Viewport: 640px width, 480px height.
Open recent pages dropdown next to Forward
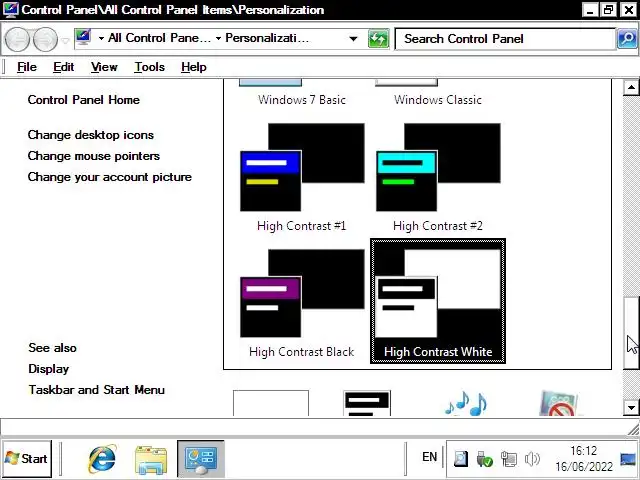pos(65,40)
